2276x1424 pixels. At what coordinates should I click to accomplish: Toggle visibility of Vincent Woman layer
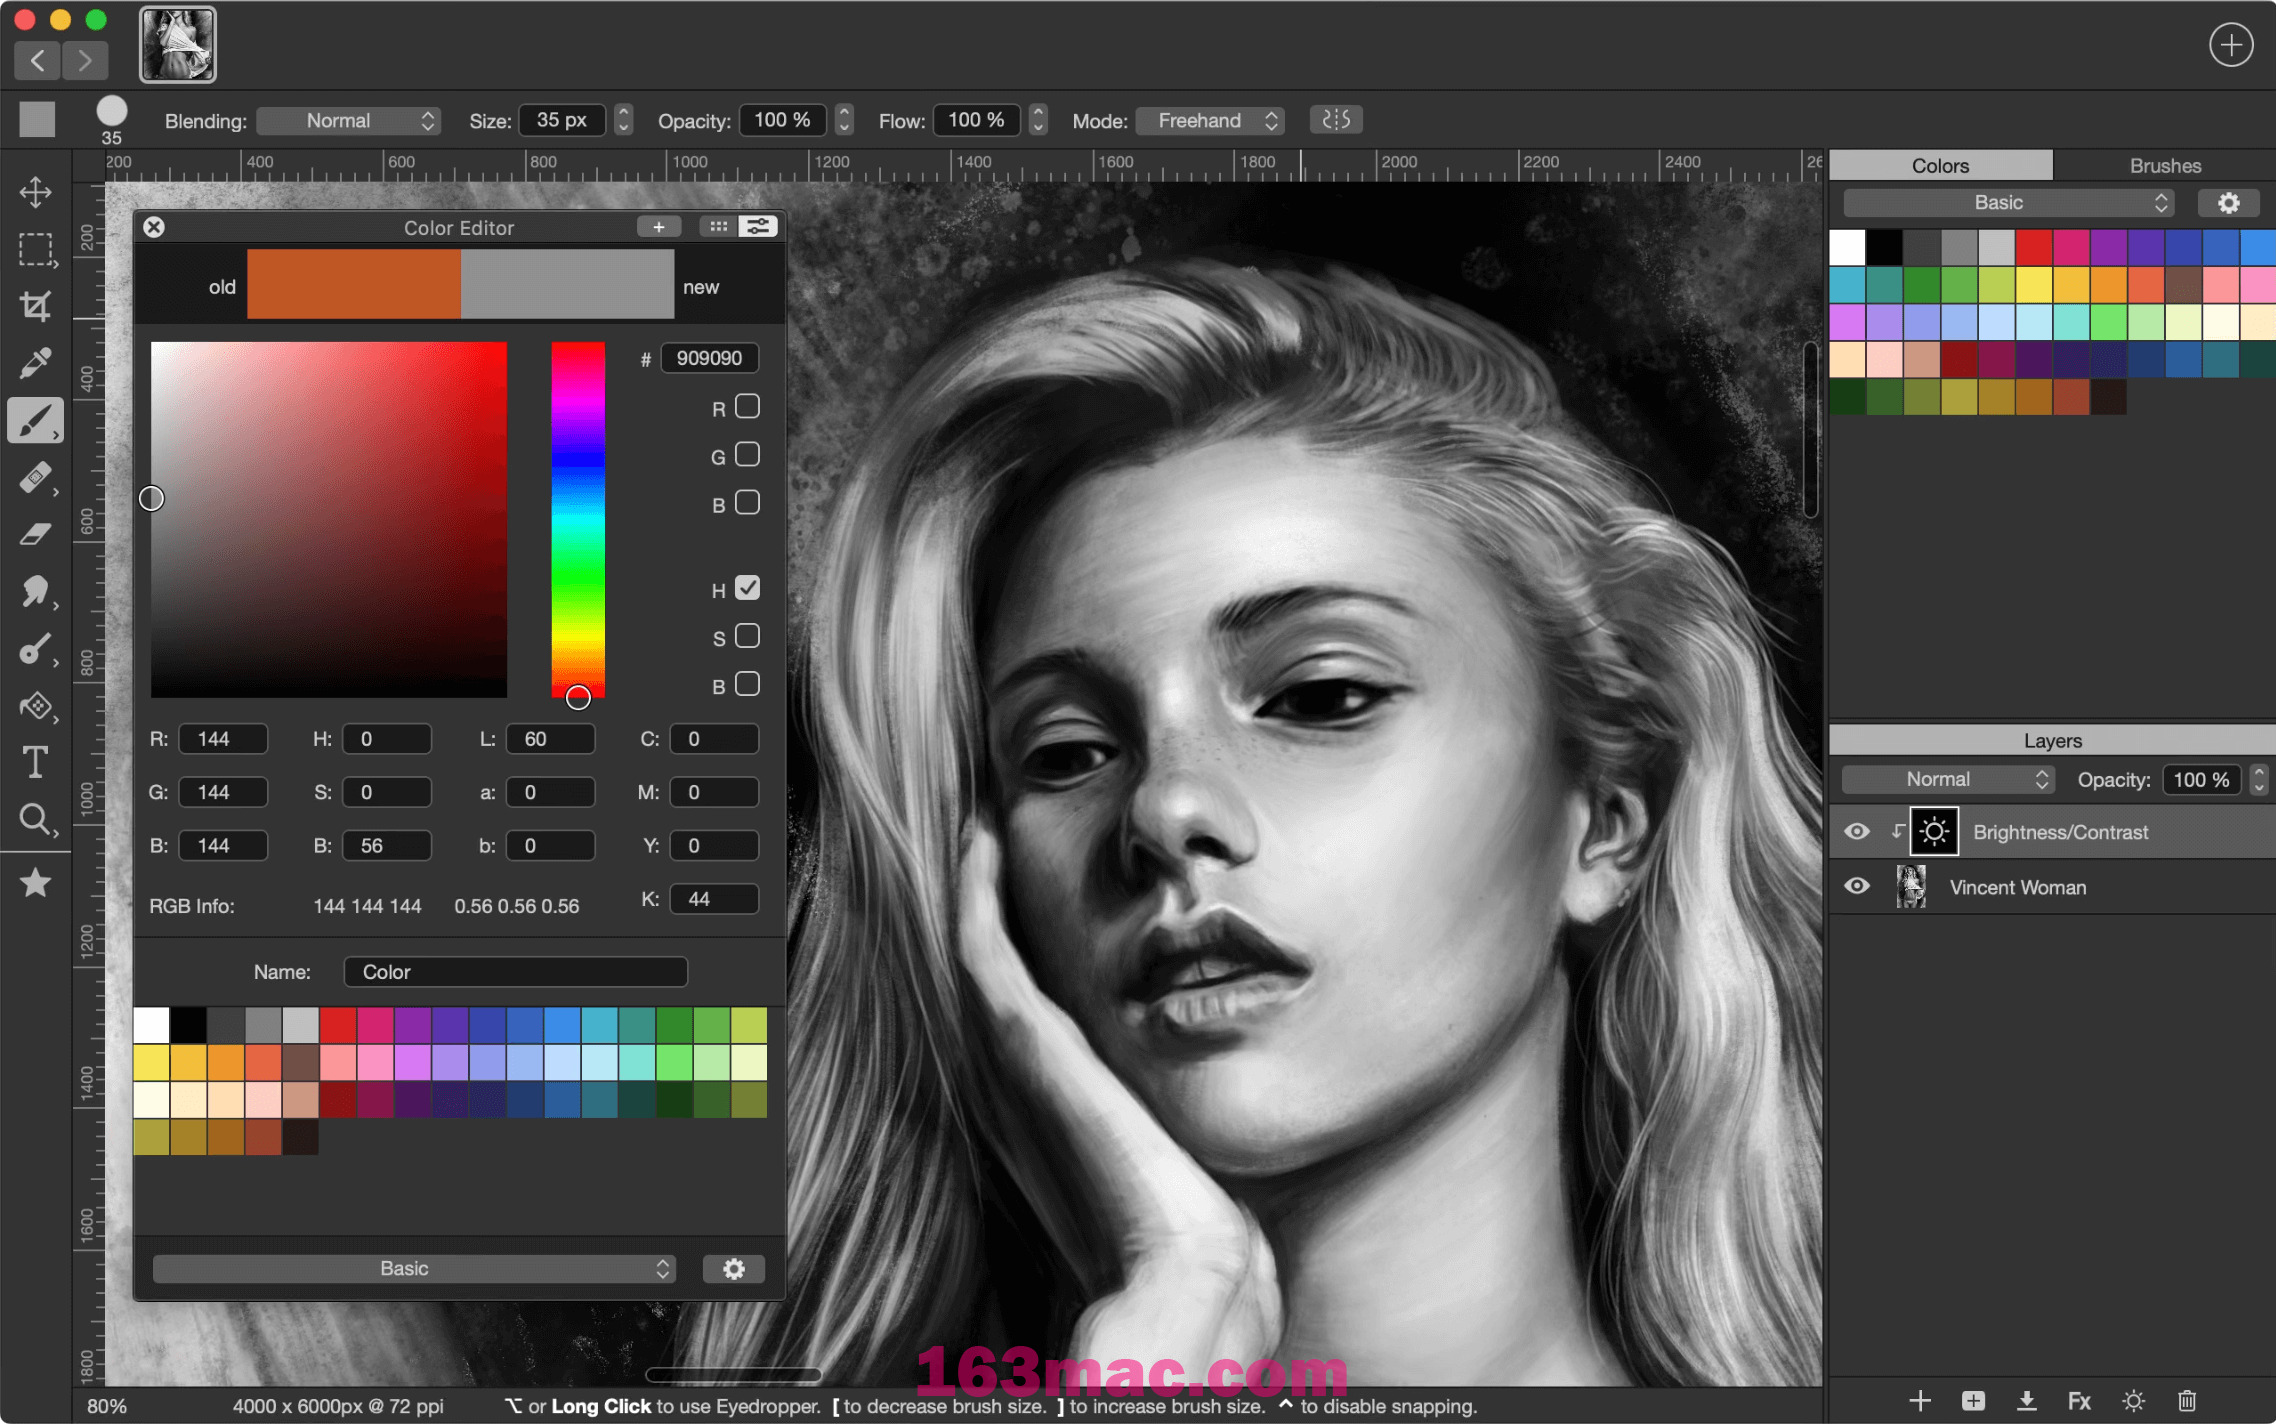click(1858, 888)
